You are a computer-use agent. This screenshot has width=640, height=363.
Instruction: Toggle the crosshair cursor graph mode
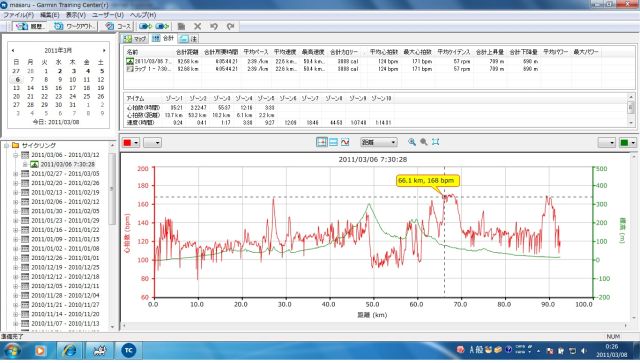point(322,142)
